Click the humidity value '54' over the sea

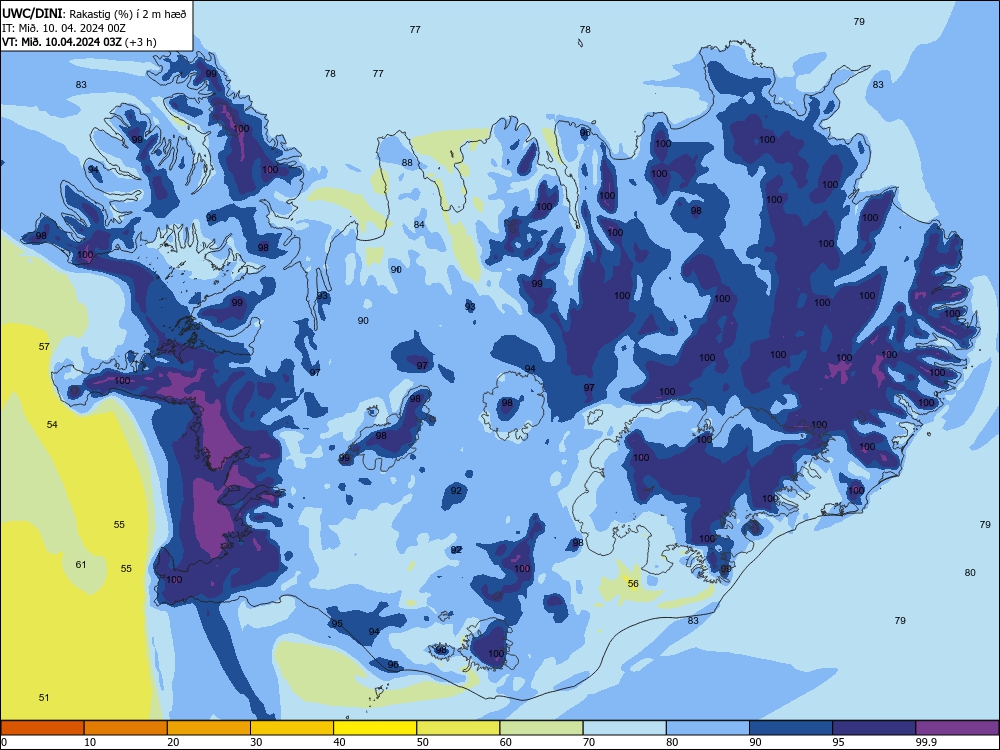click(x=52, y=424)
